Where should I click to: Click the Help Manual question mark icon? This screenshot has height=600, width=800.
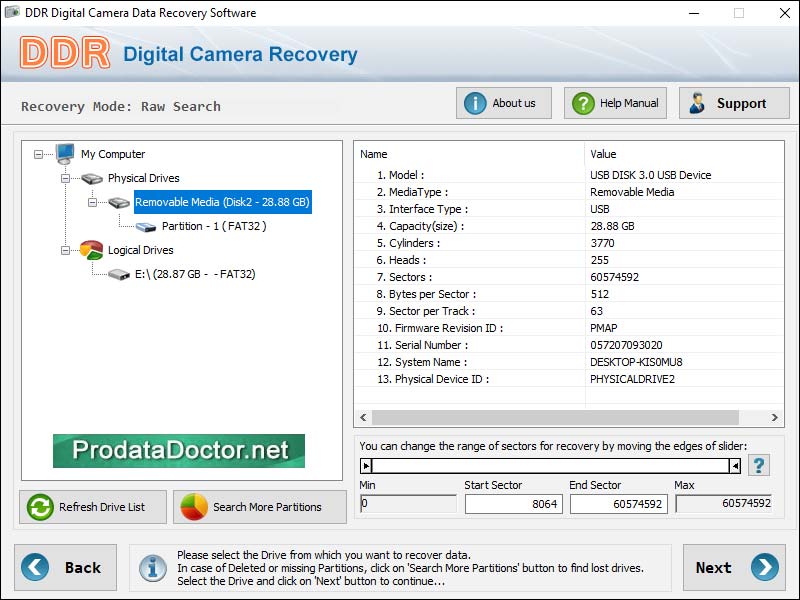click(x=583, y=102)
